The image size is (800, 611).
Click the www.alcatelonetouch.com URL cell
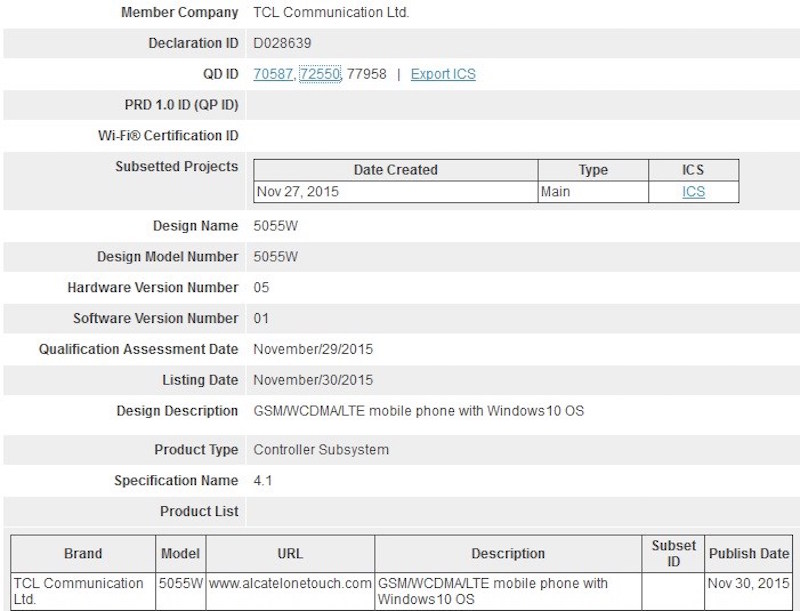(x=289, y=582)
